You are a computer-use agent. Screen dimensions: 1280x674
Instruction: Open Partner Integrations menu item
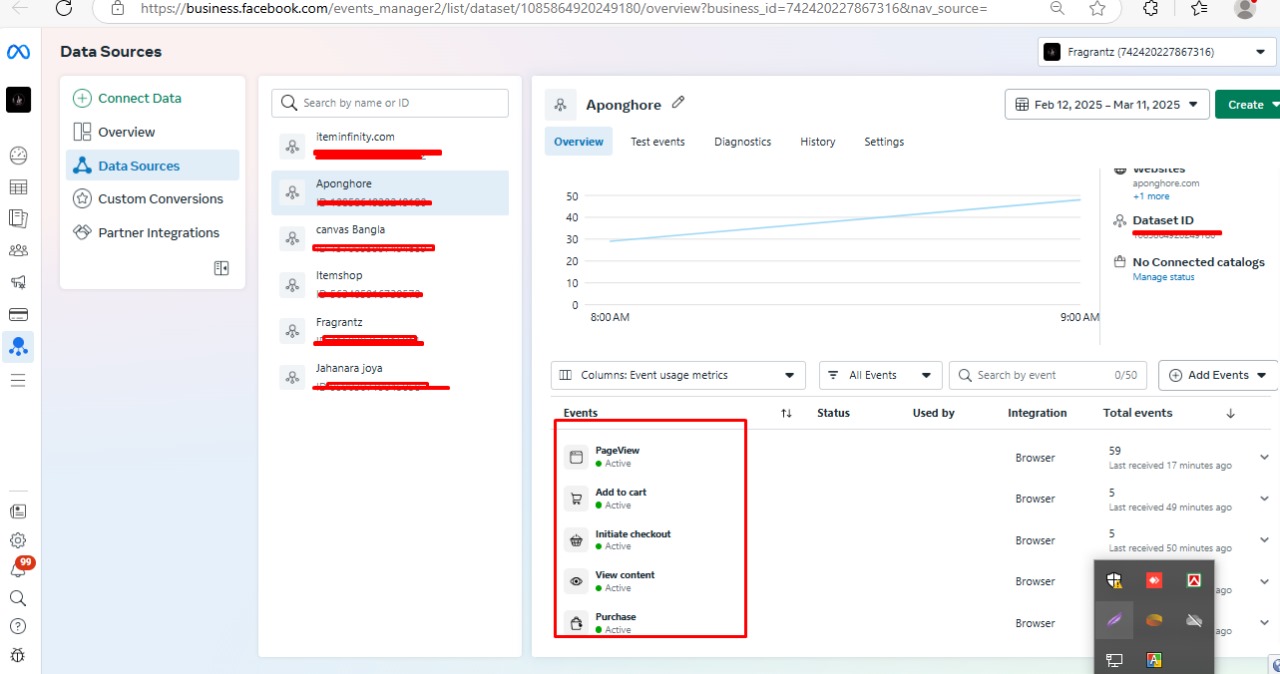click(x=153, y=233)
